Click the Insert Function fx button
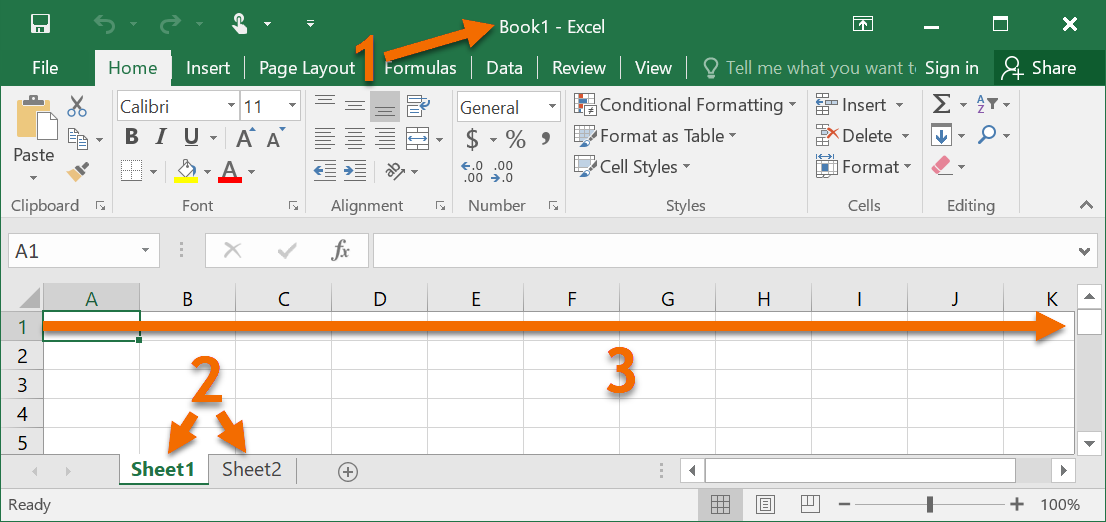Image resolution: width=1106 pixels, height=522 pixels. pos(341,251)
